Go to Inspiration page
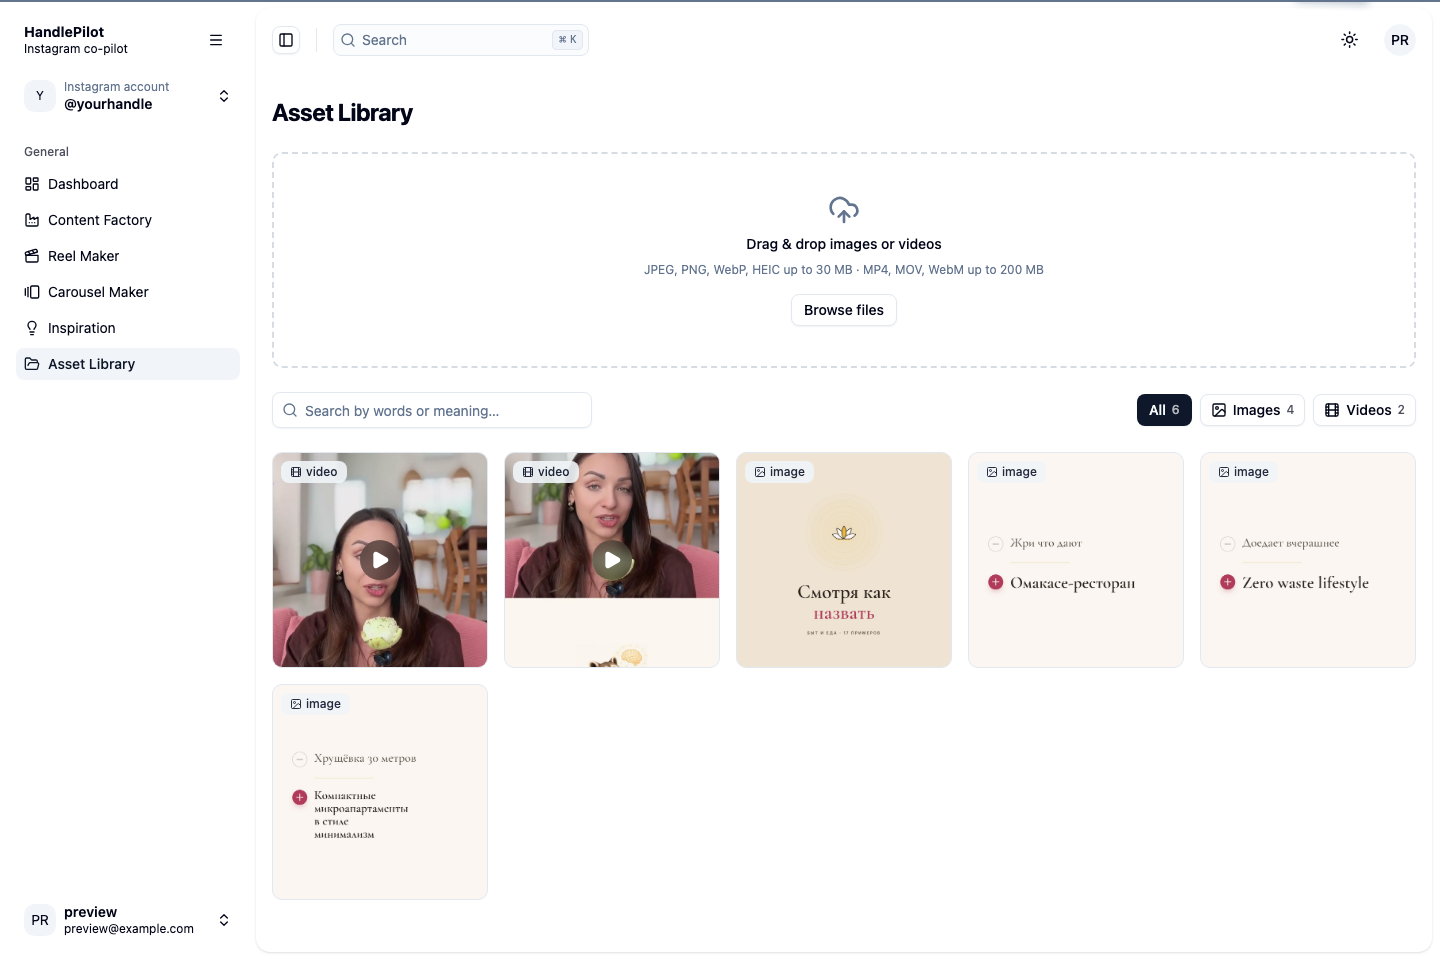1440x960 pixels. click(128, 328)
